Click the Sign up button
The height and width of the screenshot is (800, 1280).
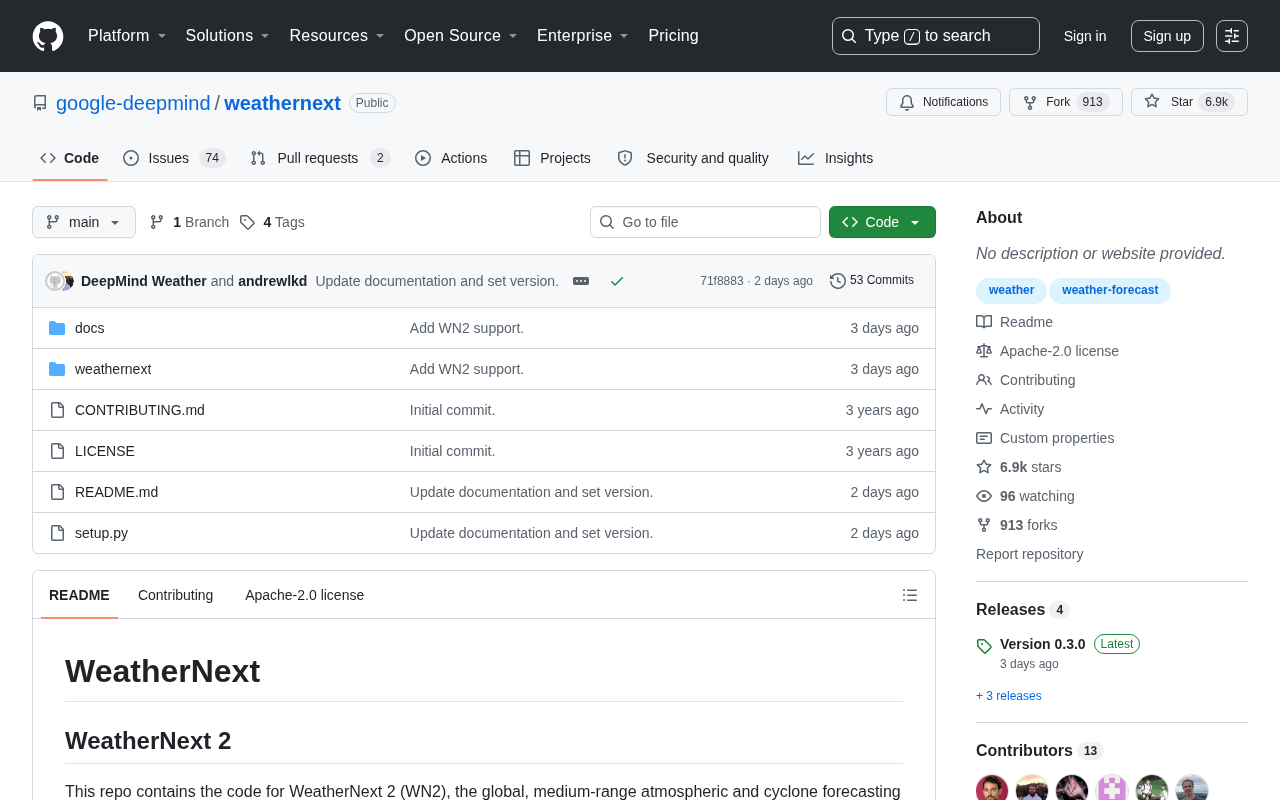(1167, 36)
